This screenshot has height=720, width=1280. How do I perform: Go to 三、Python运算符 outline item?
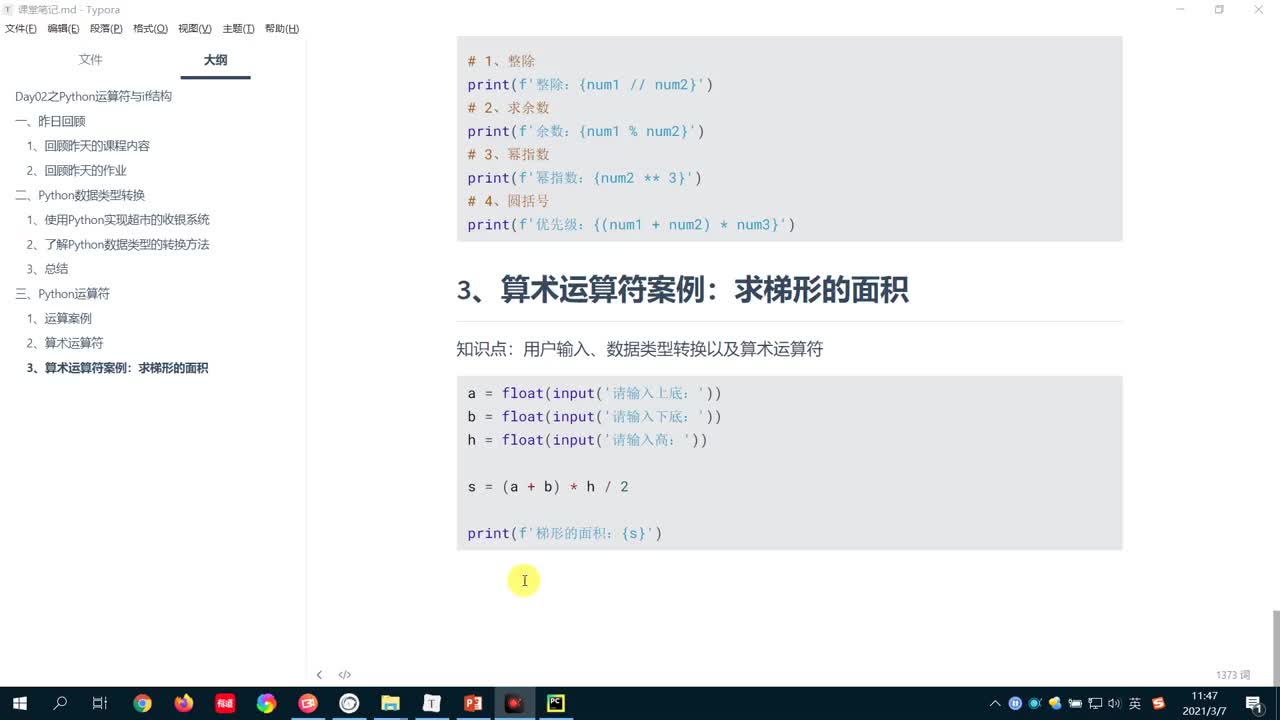(x=63, y=294)
